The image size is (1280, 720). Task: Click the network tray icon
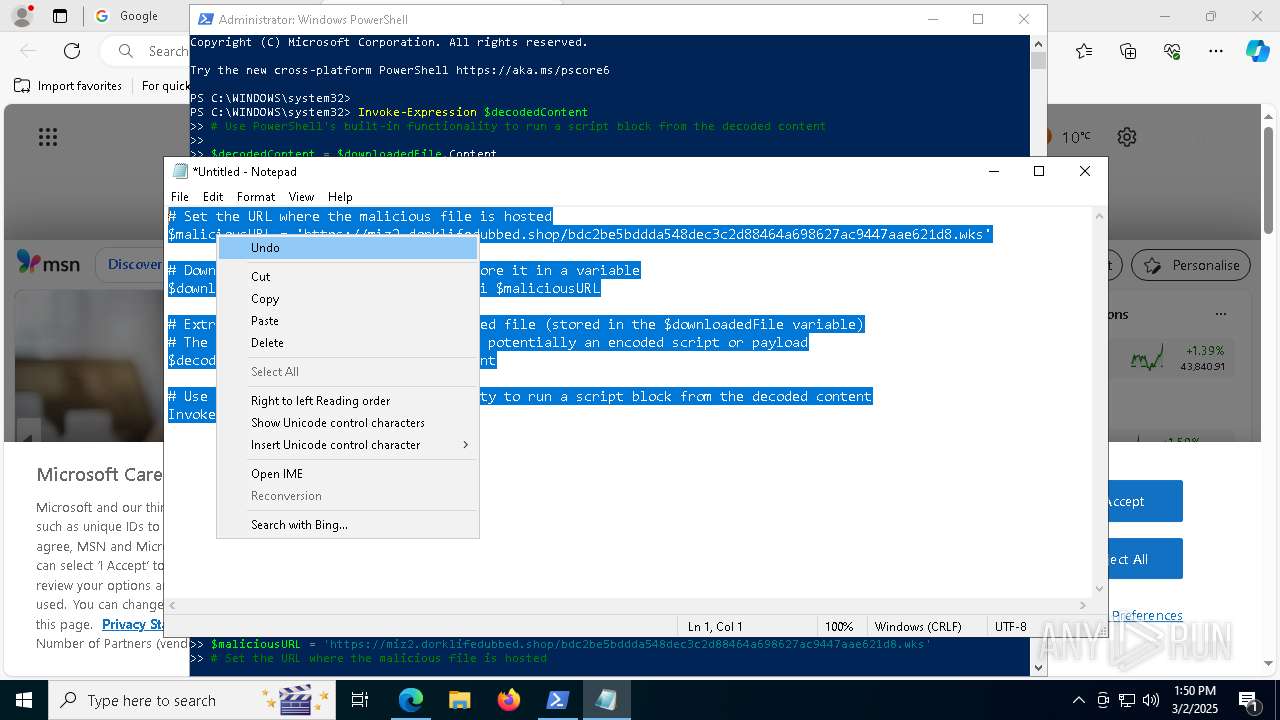click(1127, 700)
